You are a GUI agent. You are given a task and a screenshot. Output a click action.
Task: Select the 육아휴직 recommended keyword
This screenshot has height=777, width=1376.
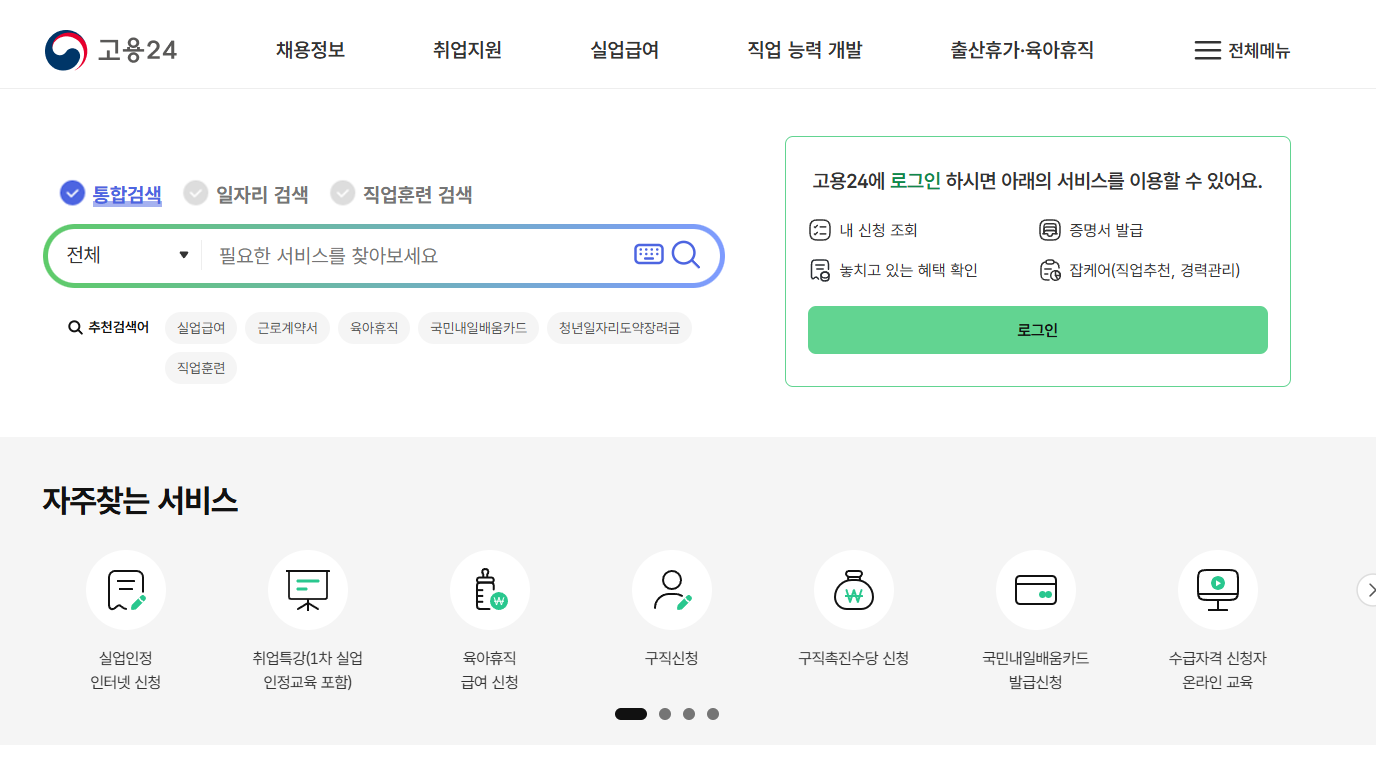(374, 328)
